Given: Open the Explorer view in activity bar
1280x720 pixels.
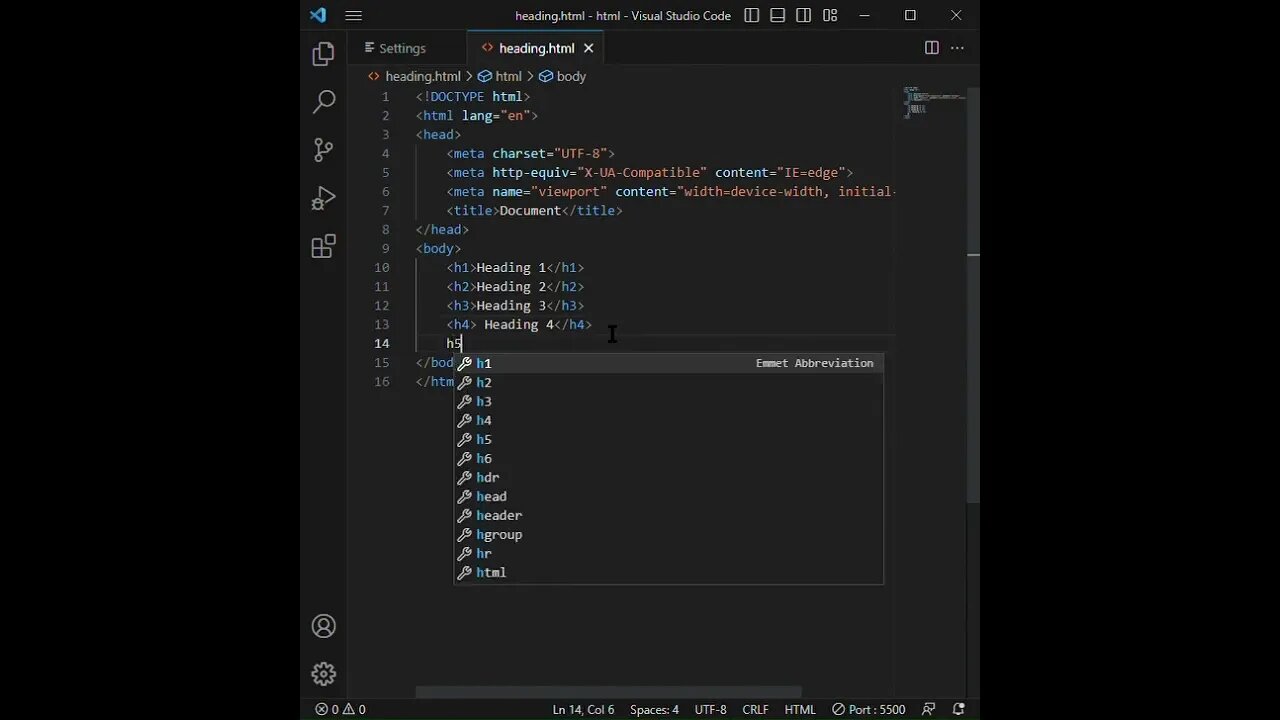Looking at the screenshot, I should pyautogui.click(x=323, y=54).
